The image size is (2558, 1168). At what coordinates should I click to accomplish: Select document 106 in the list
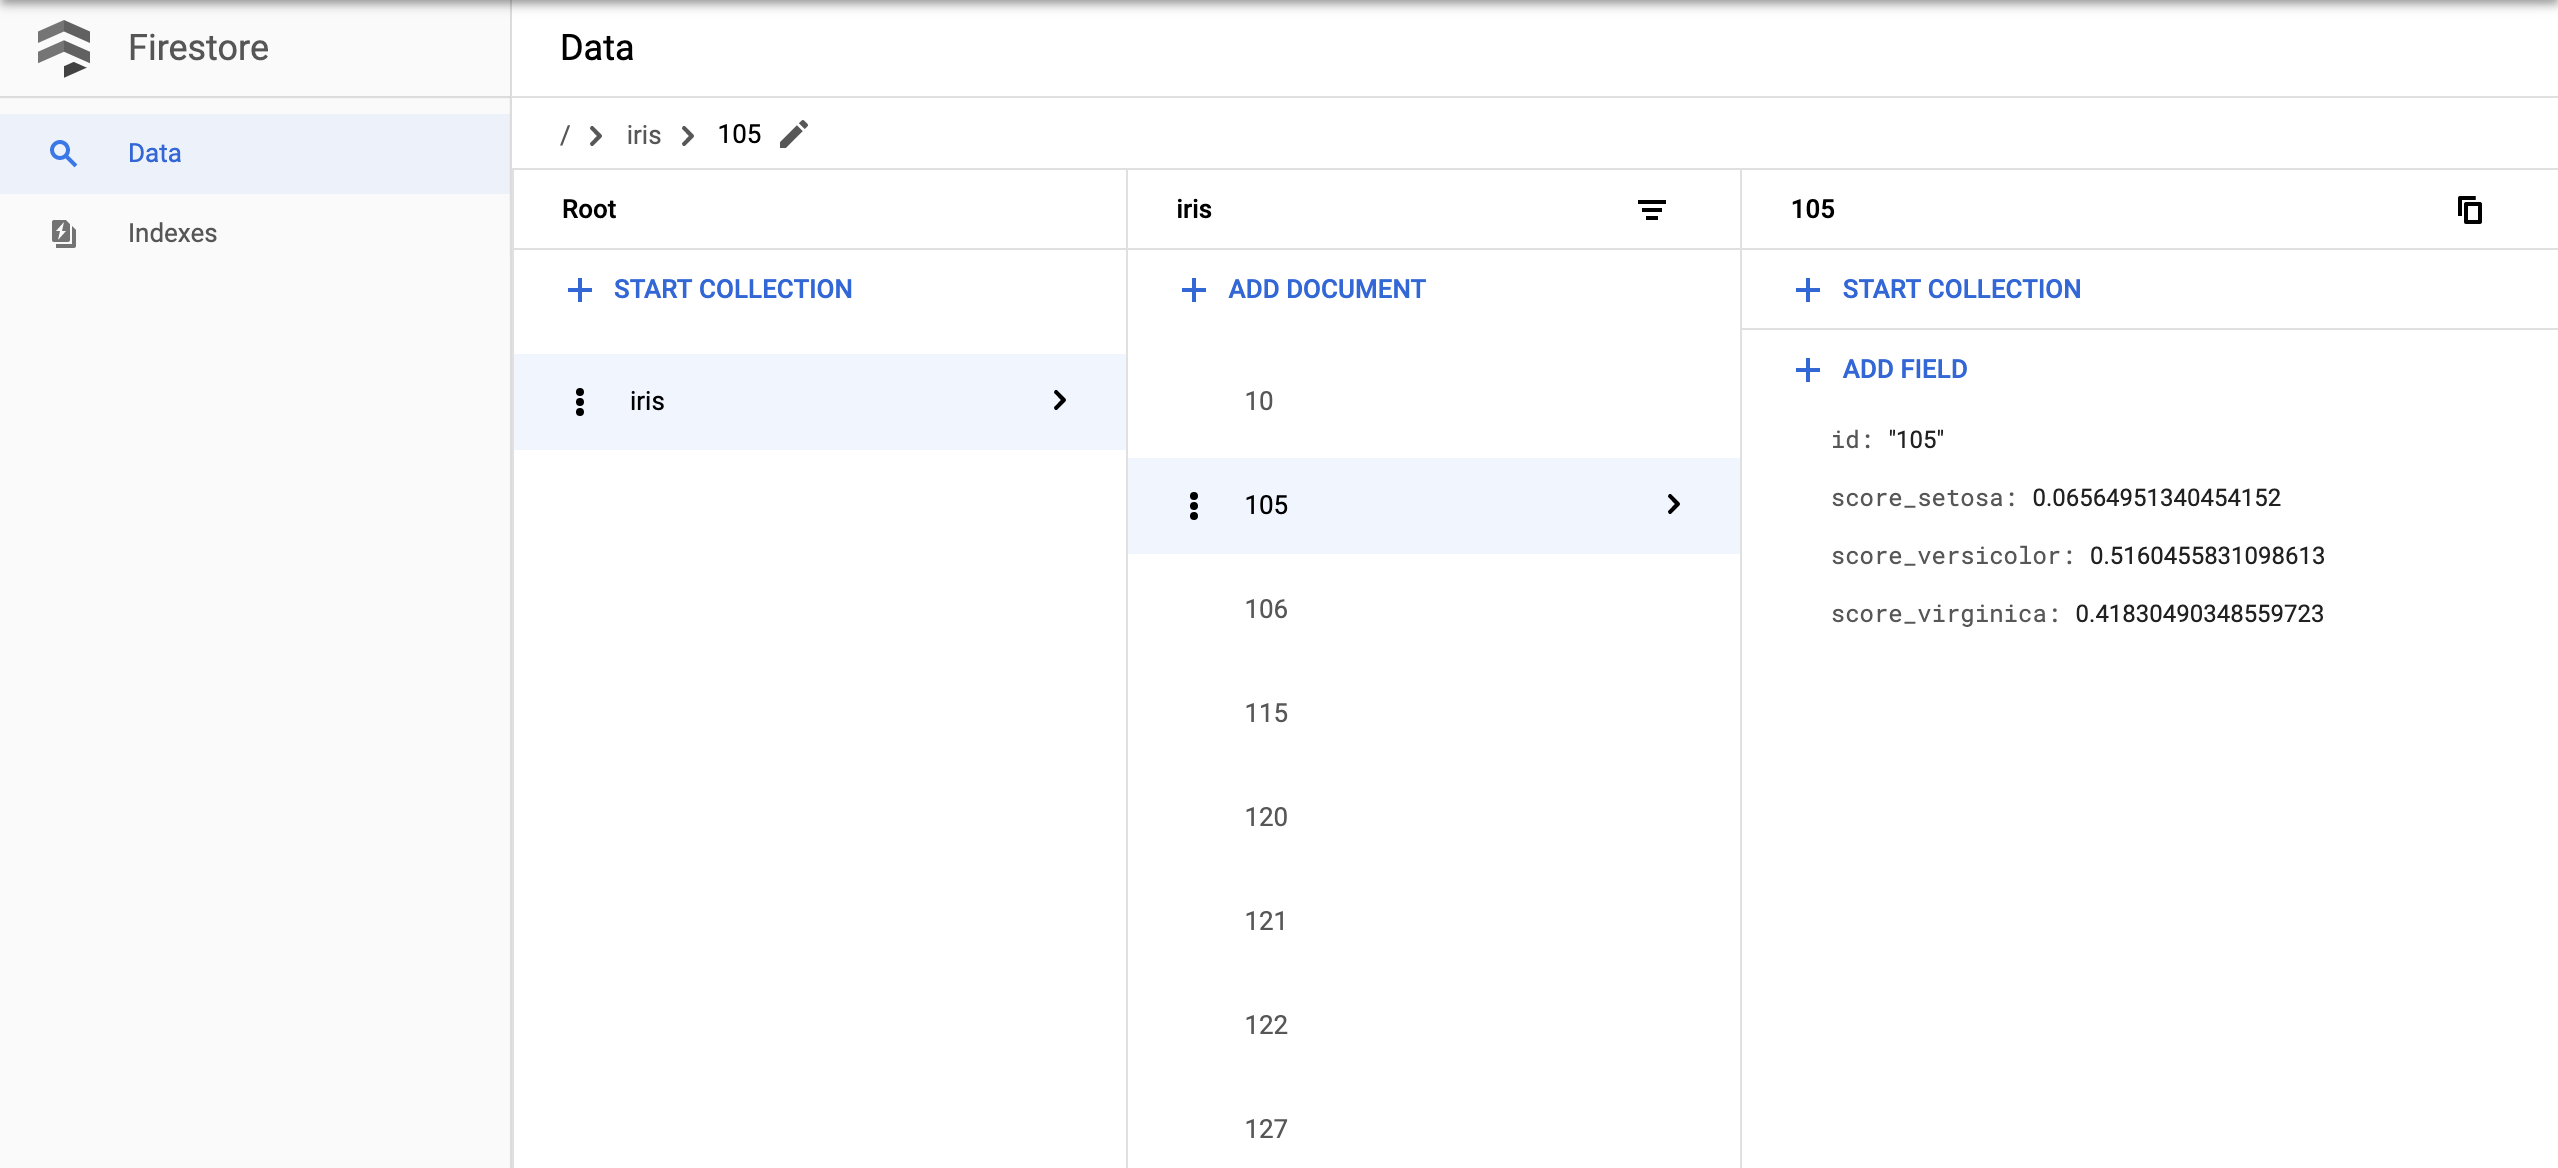[x=1266, y=609]
